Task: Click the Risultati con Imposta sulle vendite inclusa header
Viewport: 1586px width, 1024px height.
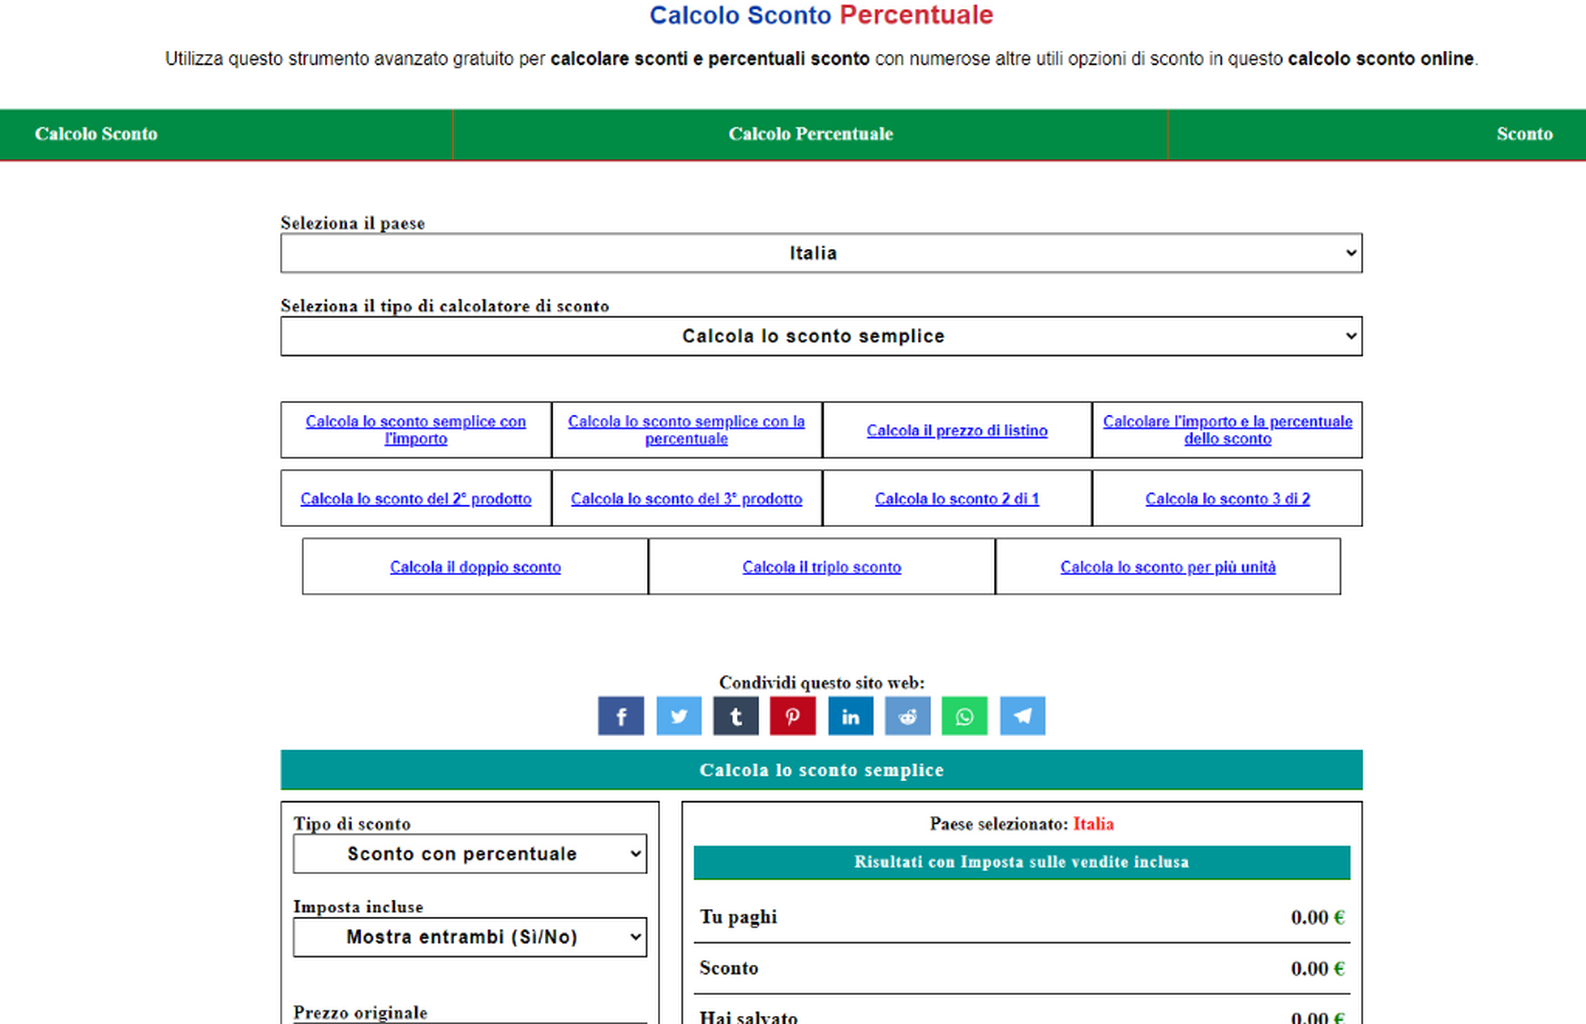Action: pyautogui.click(x=1022, y=862)
